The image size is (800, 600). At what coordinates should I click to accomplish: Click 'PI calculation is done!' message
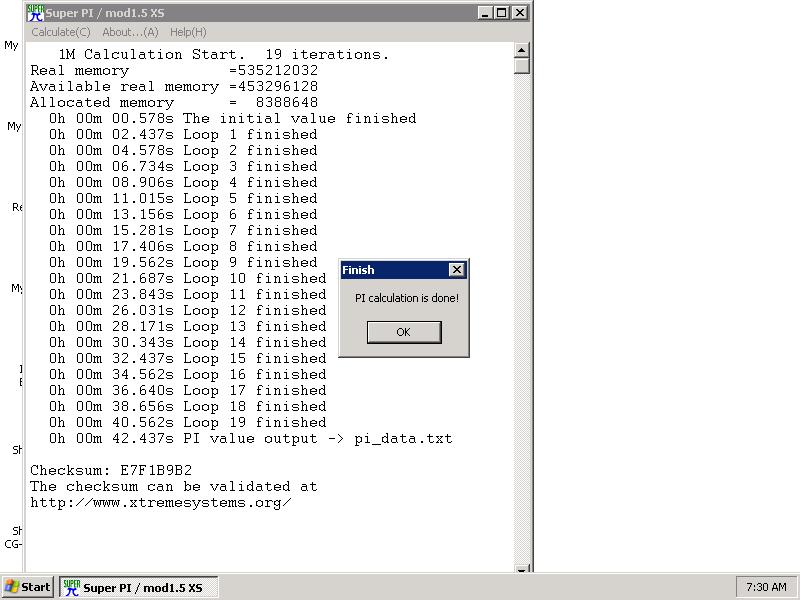(407, 298)
